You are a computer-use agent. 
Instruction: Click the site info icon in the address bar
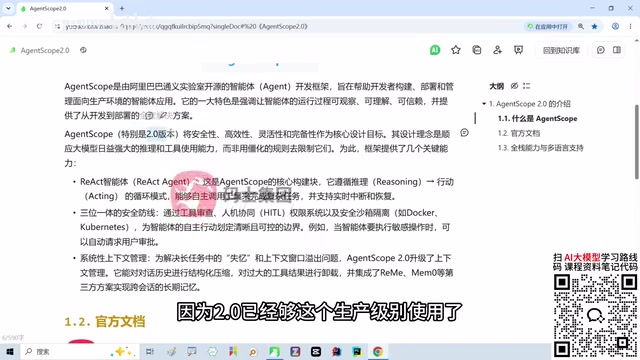(57, 26)
